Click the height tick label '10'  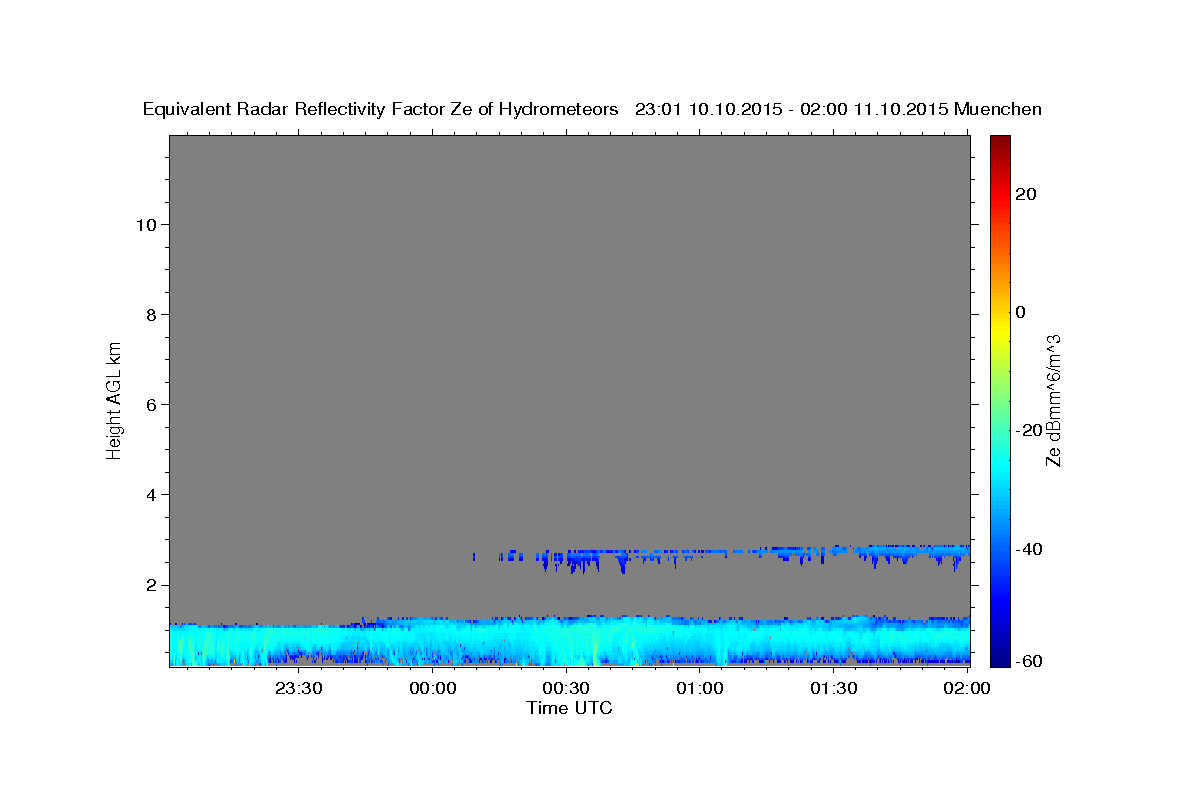pyautogui.click(x=145, y=224)
